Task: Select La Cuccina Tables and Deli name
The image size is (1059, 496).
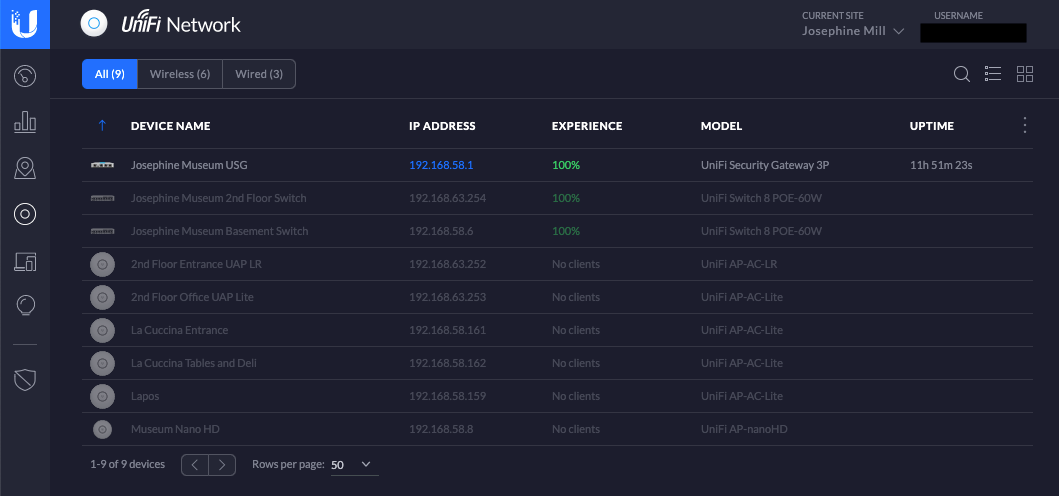Action: (x=193, y=363)
